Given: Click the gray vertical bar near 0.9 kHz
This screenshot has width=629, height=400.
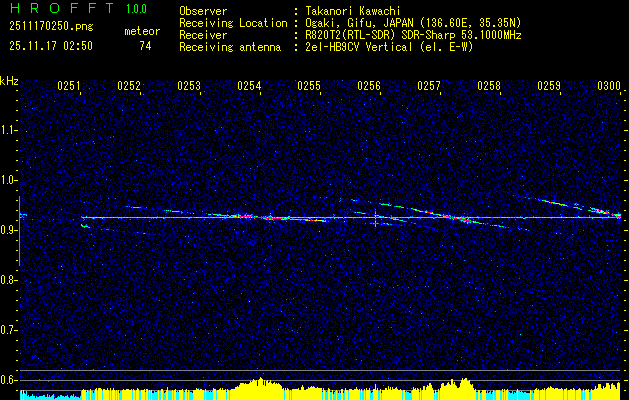Looking at the screenshot, I should (19, 231).
